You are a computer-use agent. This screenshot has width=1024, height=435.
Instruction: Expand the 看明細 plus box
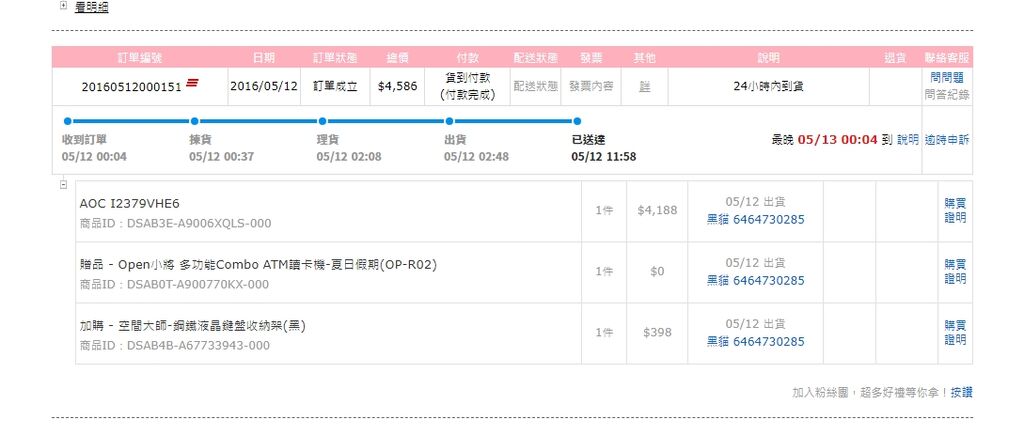point(63,5)
